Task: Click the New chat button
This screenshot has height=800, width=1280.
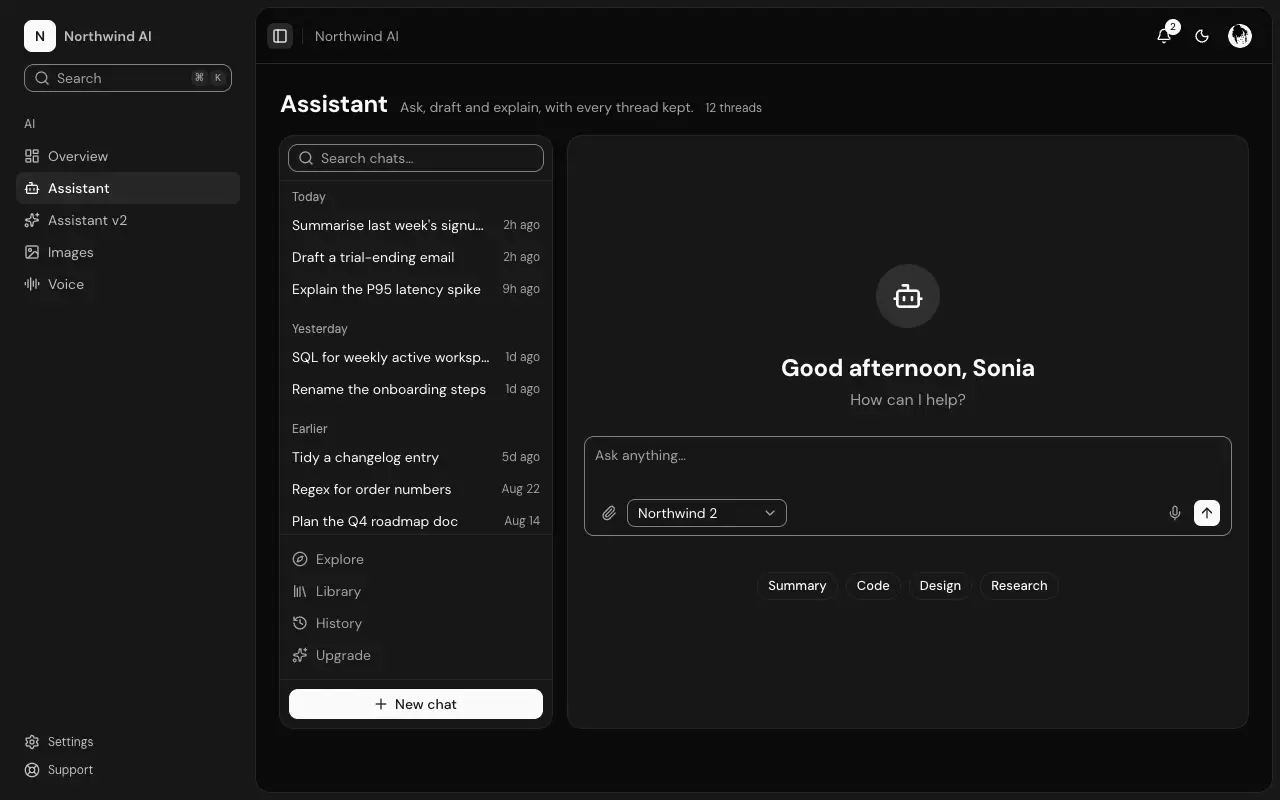Action: 416,704
